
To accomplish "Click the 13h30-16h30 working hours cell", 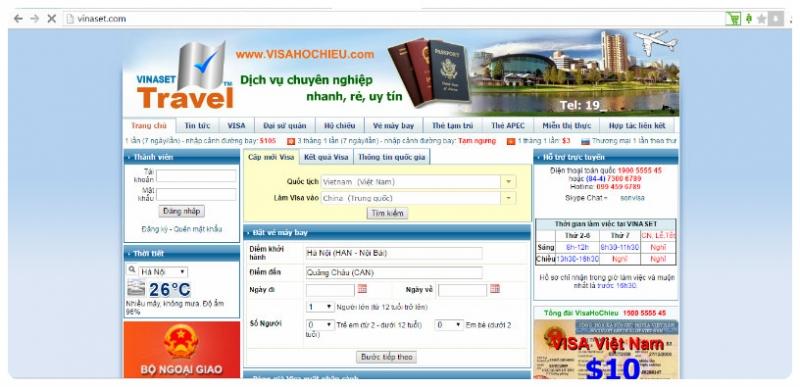I will [578, 259].
